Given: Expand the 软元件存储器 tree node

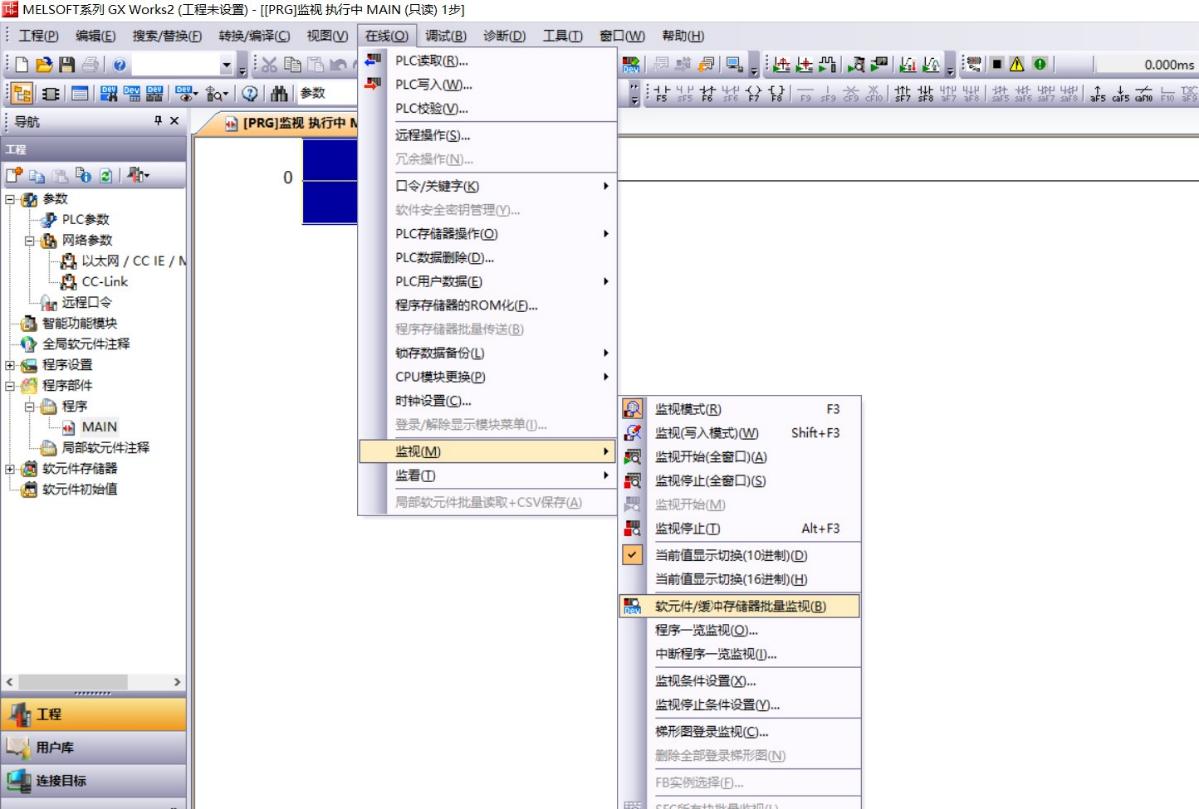Looking at the screenshot, I should pos(10,468).
